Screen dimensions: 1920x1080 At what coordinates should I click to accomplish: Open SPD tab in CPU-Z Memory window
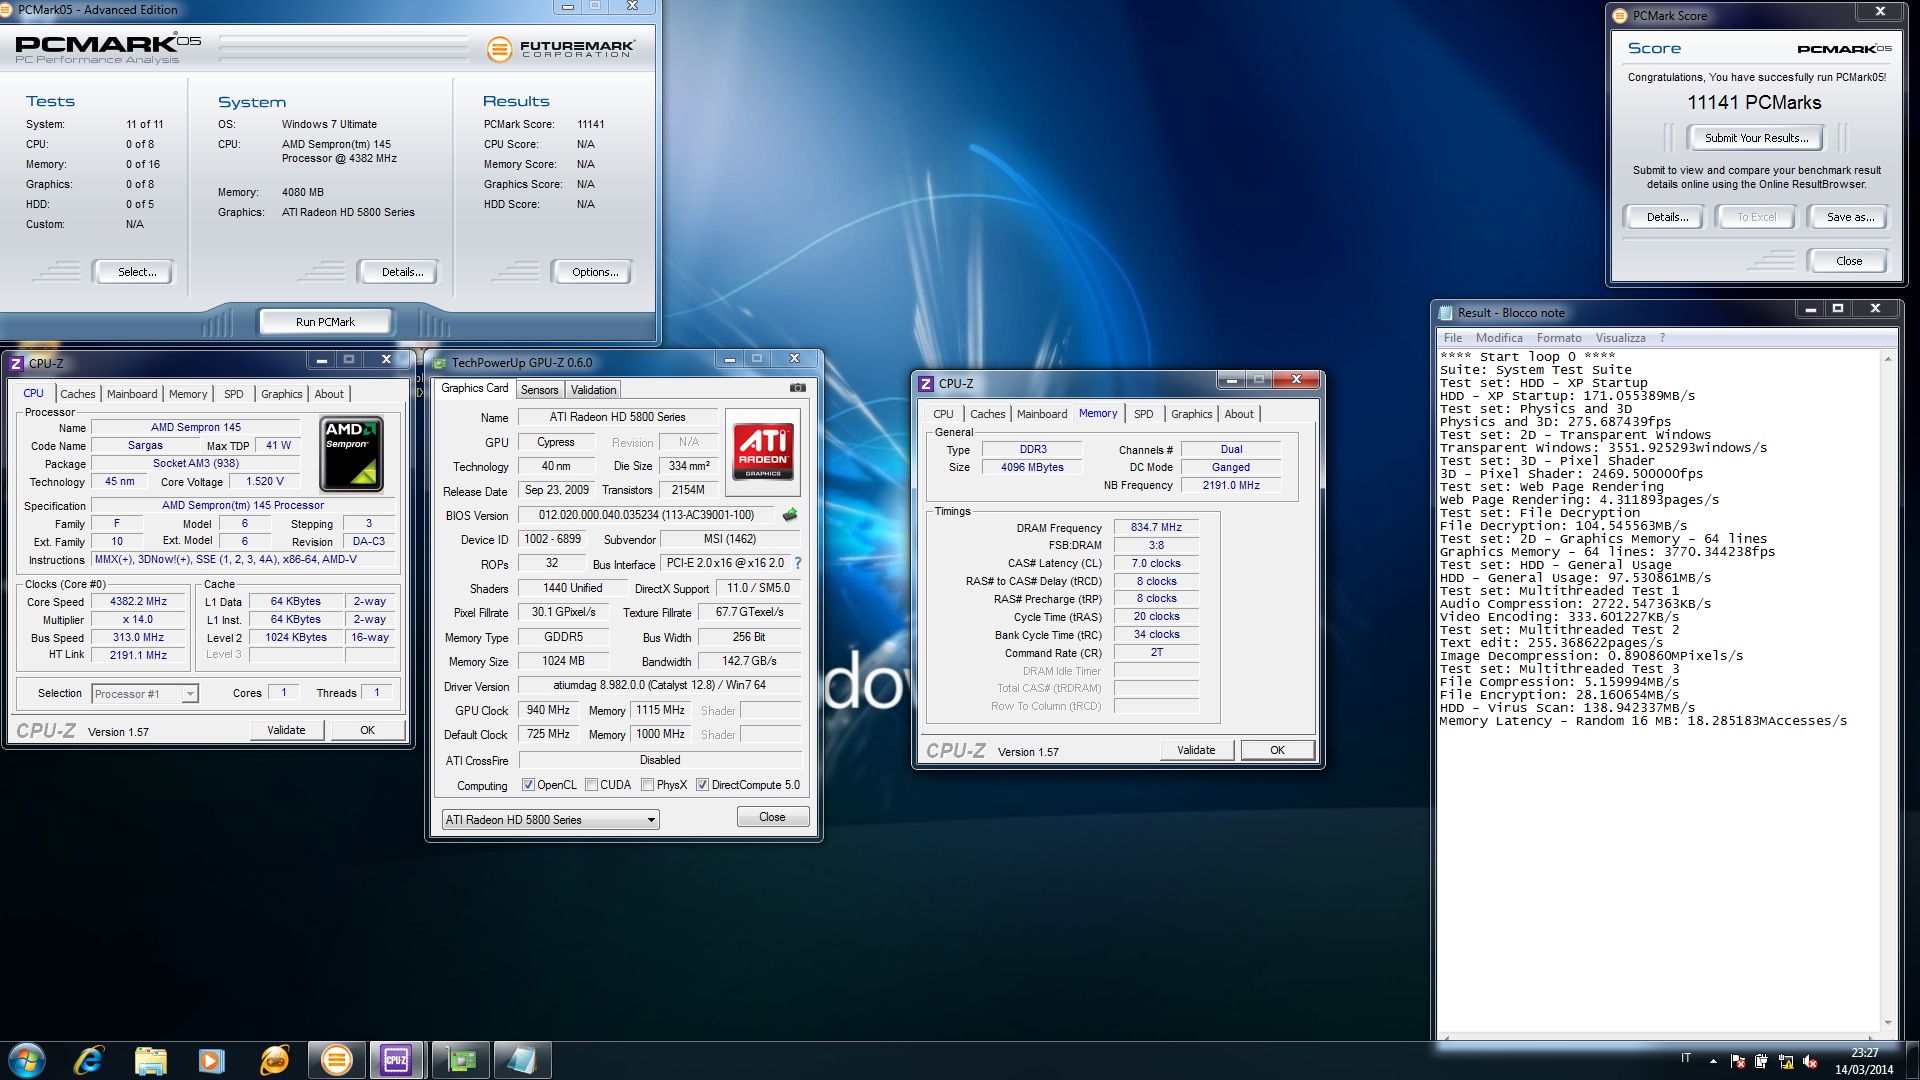click(x=1143, y=414)
